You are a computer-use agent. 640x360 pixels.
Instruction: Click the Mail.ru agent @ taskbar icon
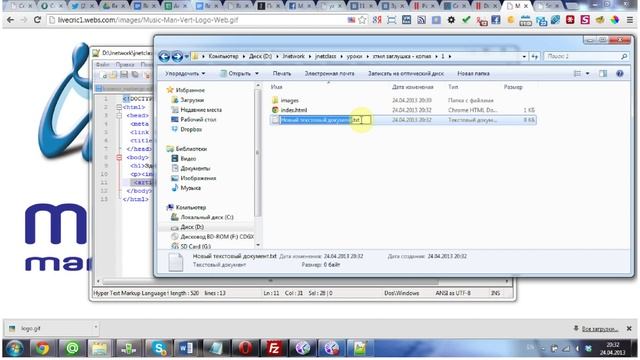pyautogui.click(x=72, y=348)
